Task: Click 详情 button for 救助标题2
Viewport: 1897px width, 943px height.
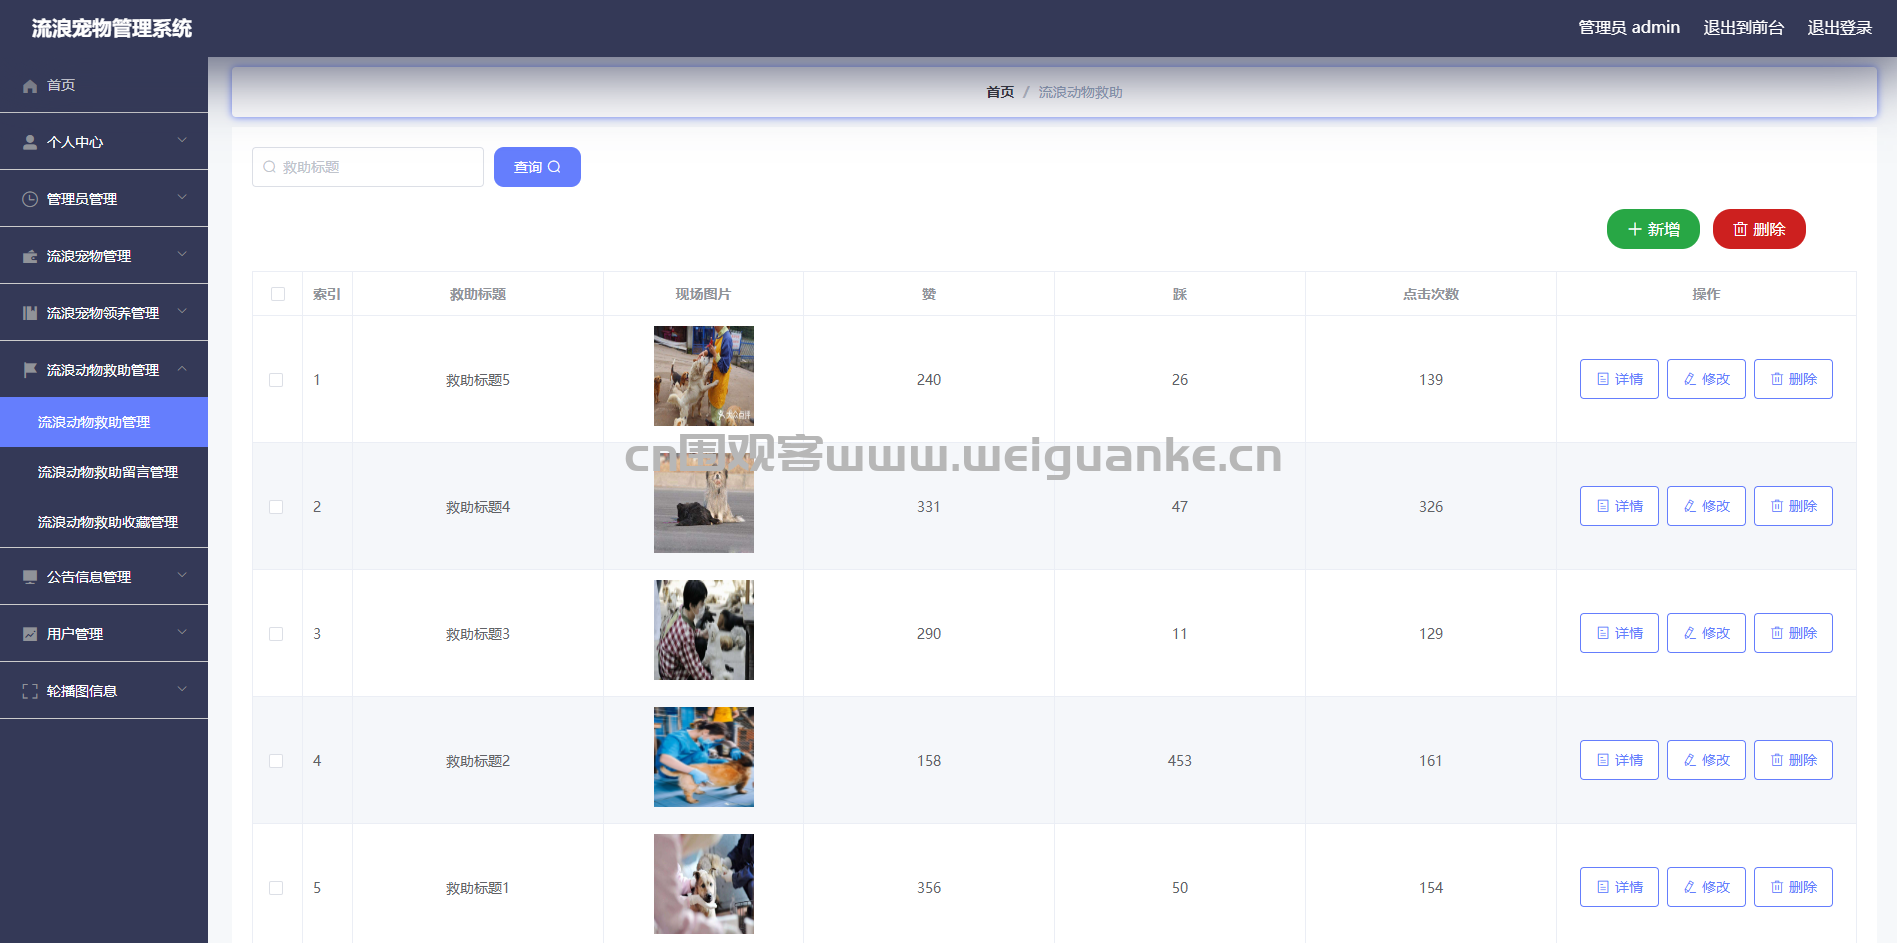Action: [x=1619, y=760]
